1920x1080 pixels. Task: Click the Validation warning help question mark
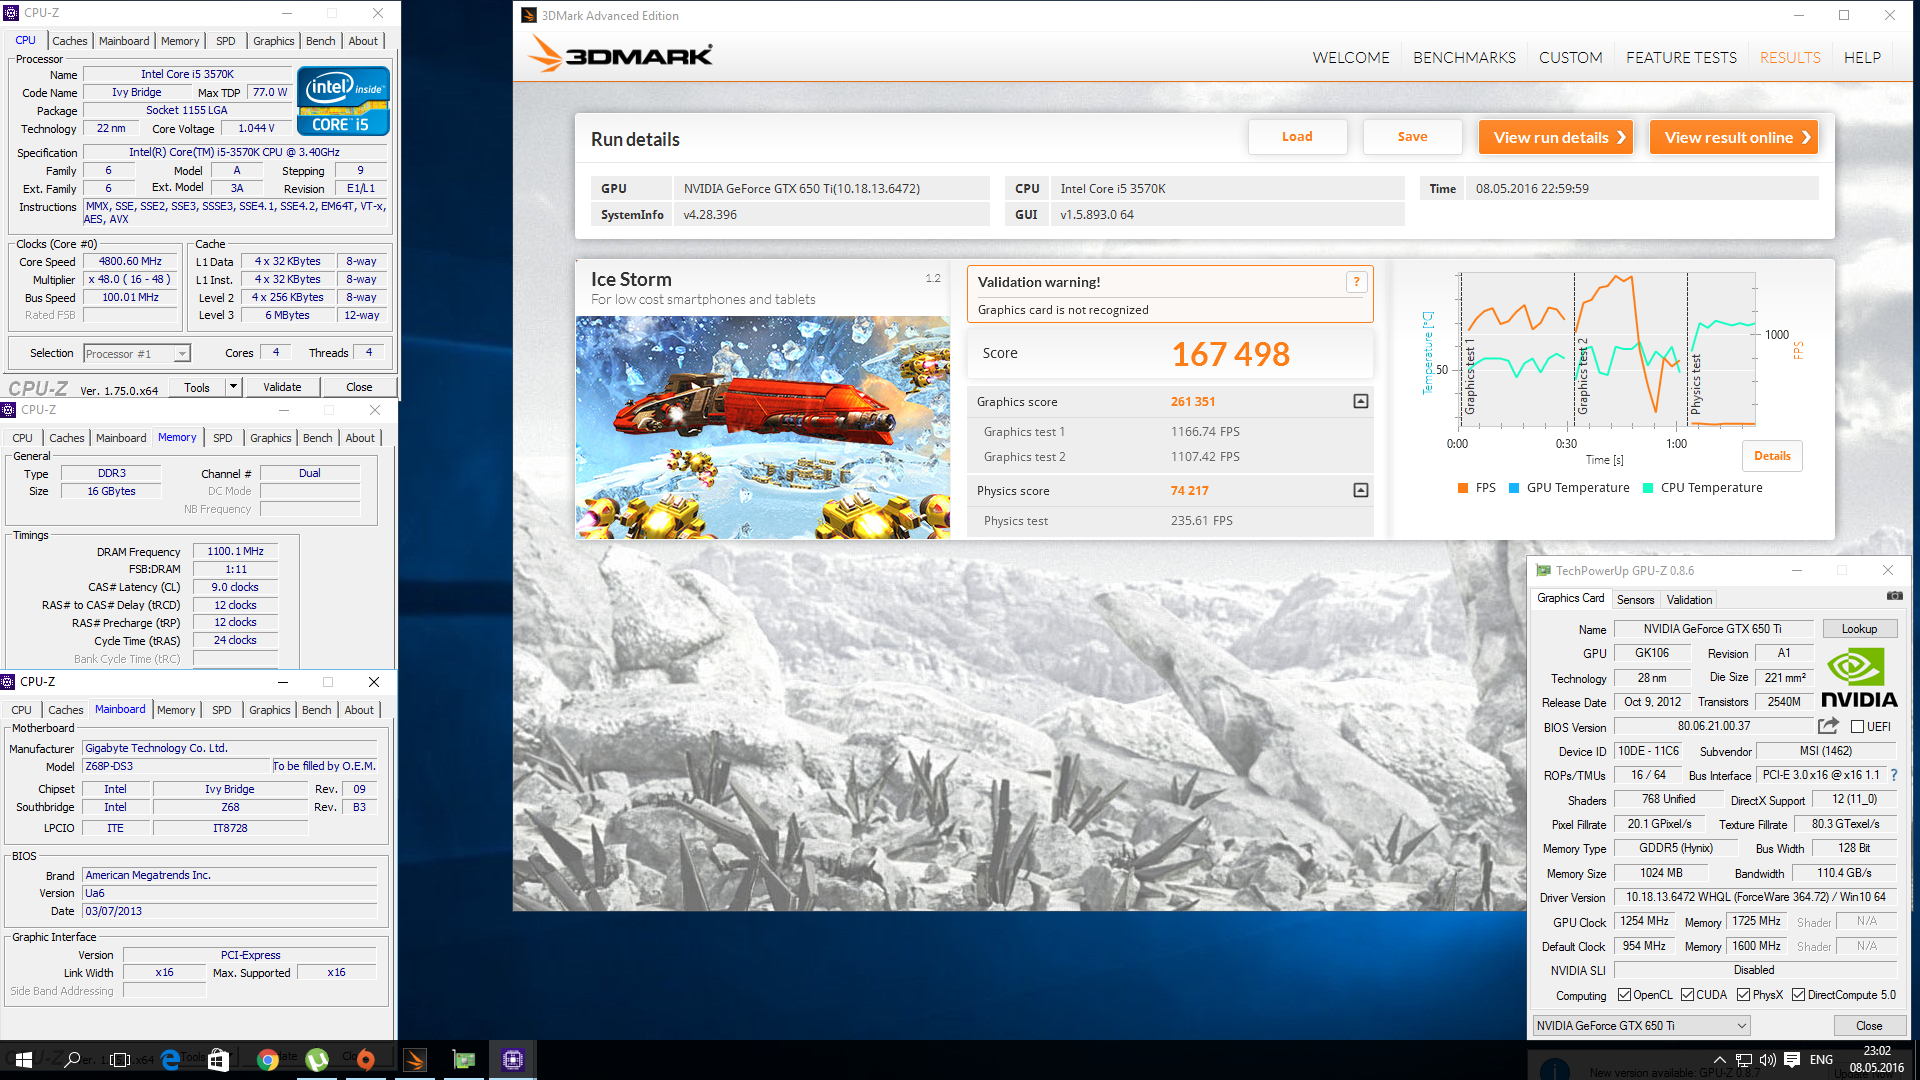tap(1356, 282)
